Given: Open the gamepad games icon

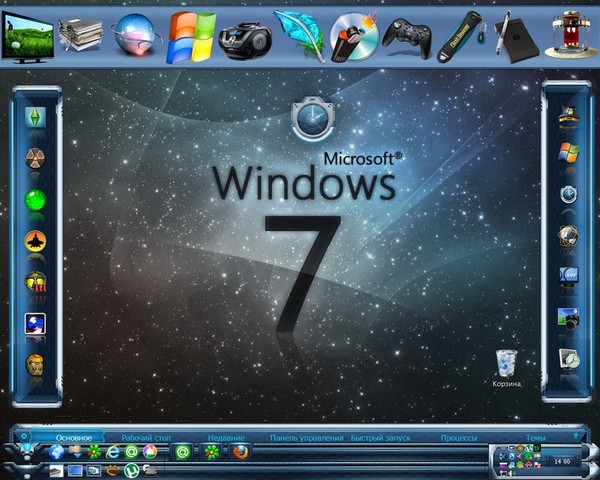Looking at the screenshot, I should tap(407, 38).
